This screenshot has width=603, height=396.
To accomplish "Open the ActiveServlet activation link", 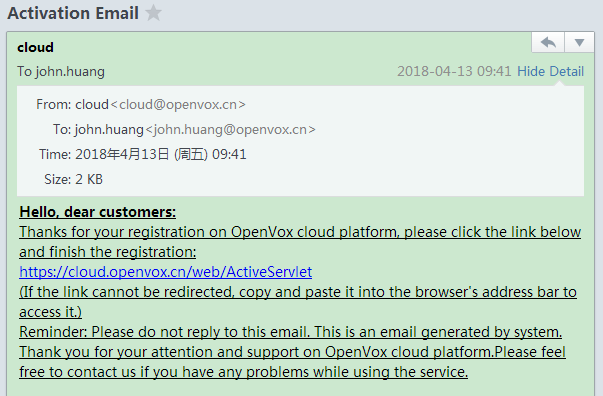I will tap(165, 272).
